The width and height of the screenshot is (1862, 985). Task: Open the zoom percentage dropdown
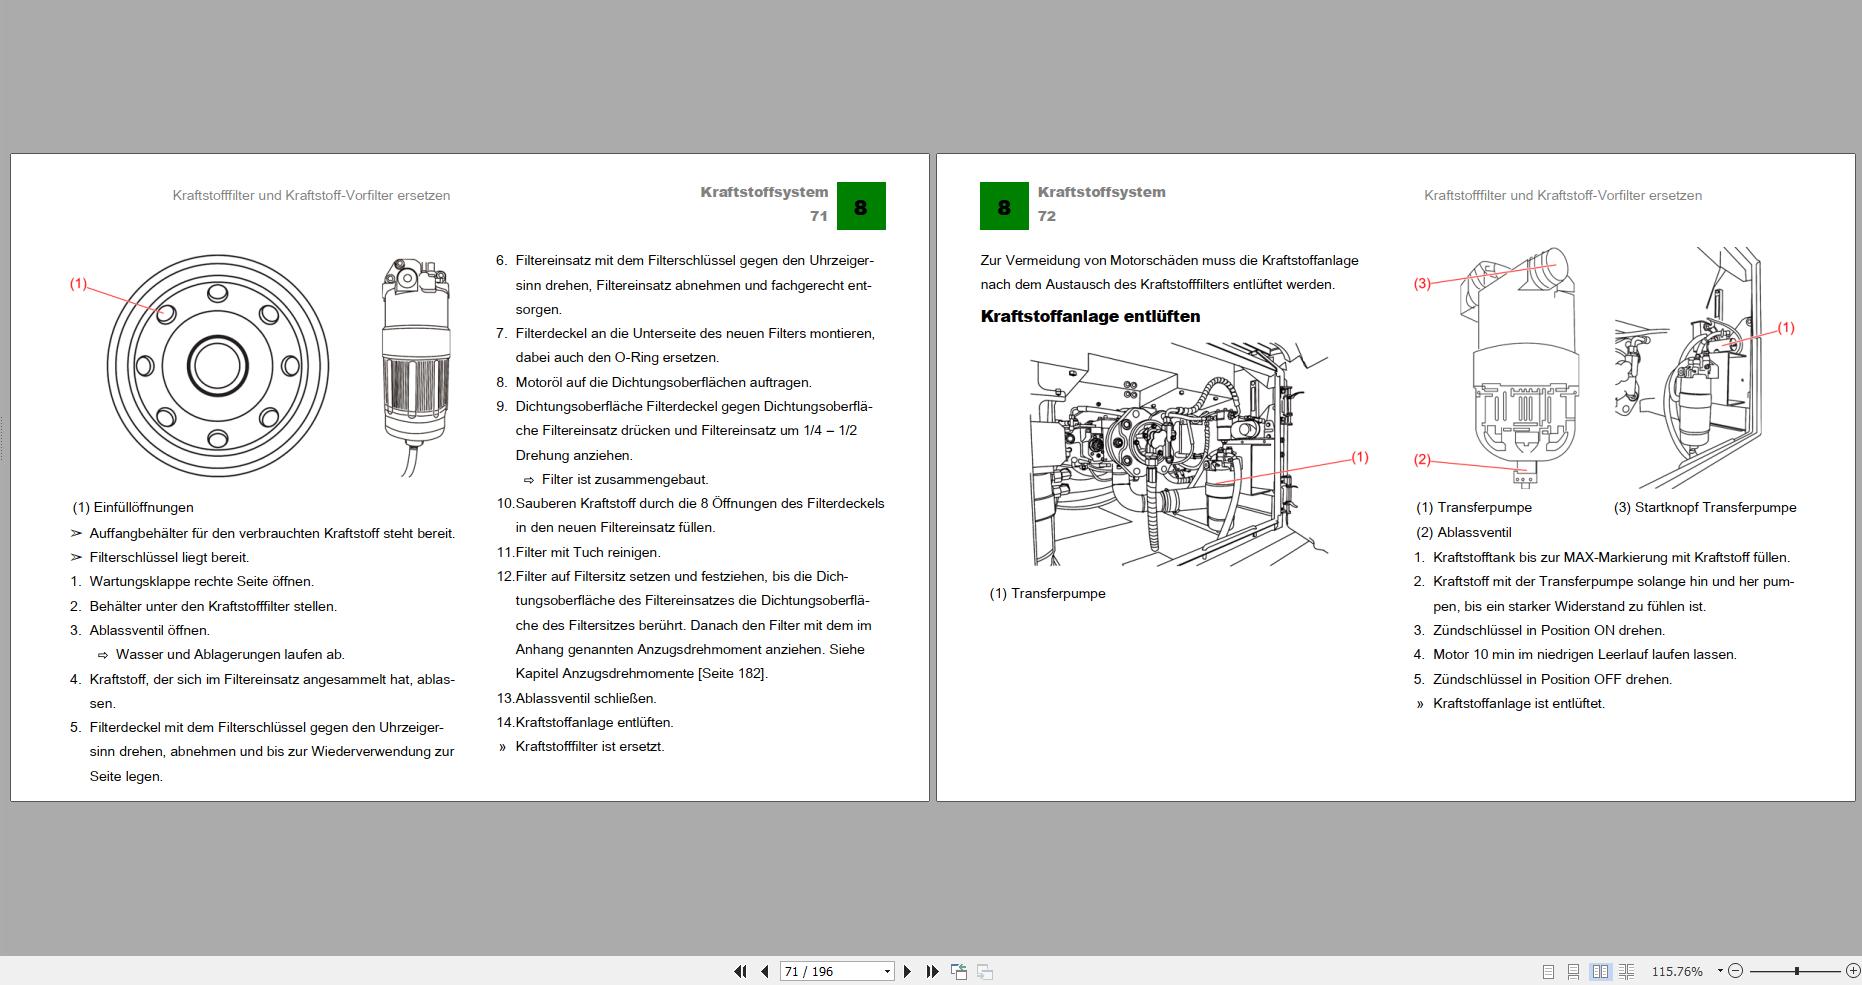point(1720,971)
